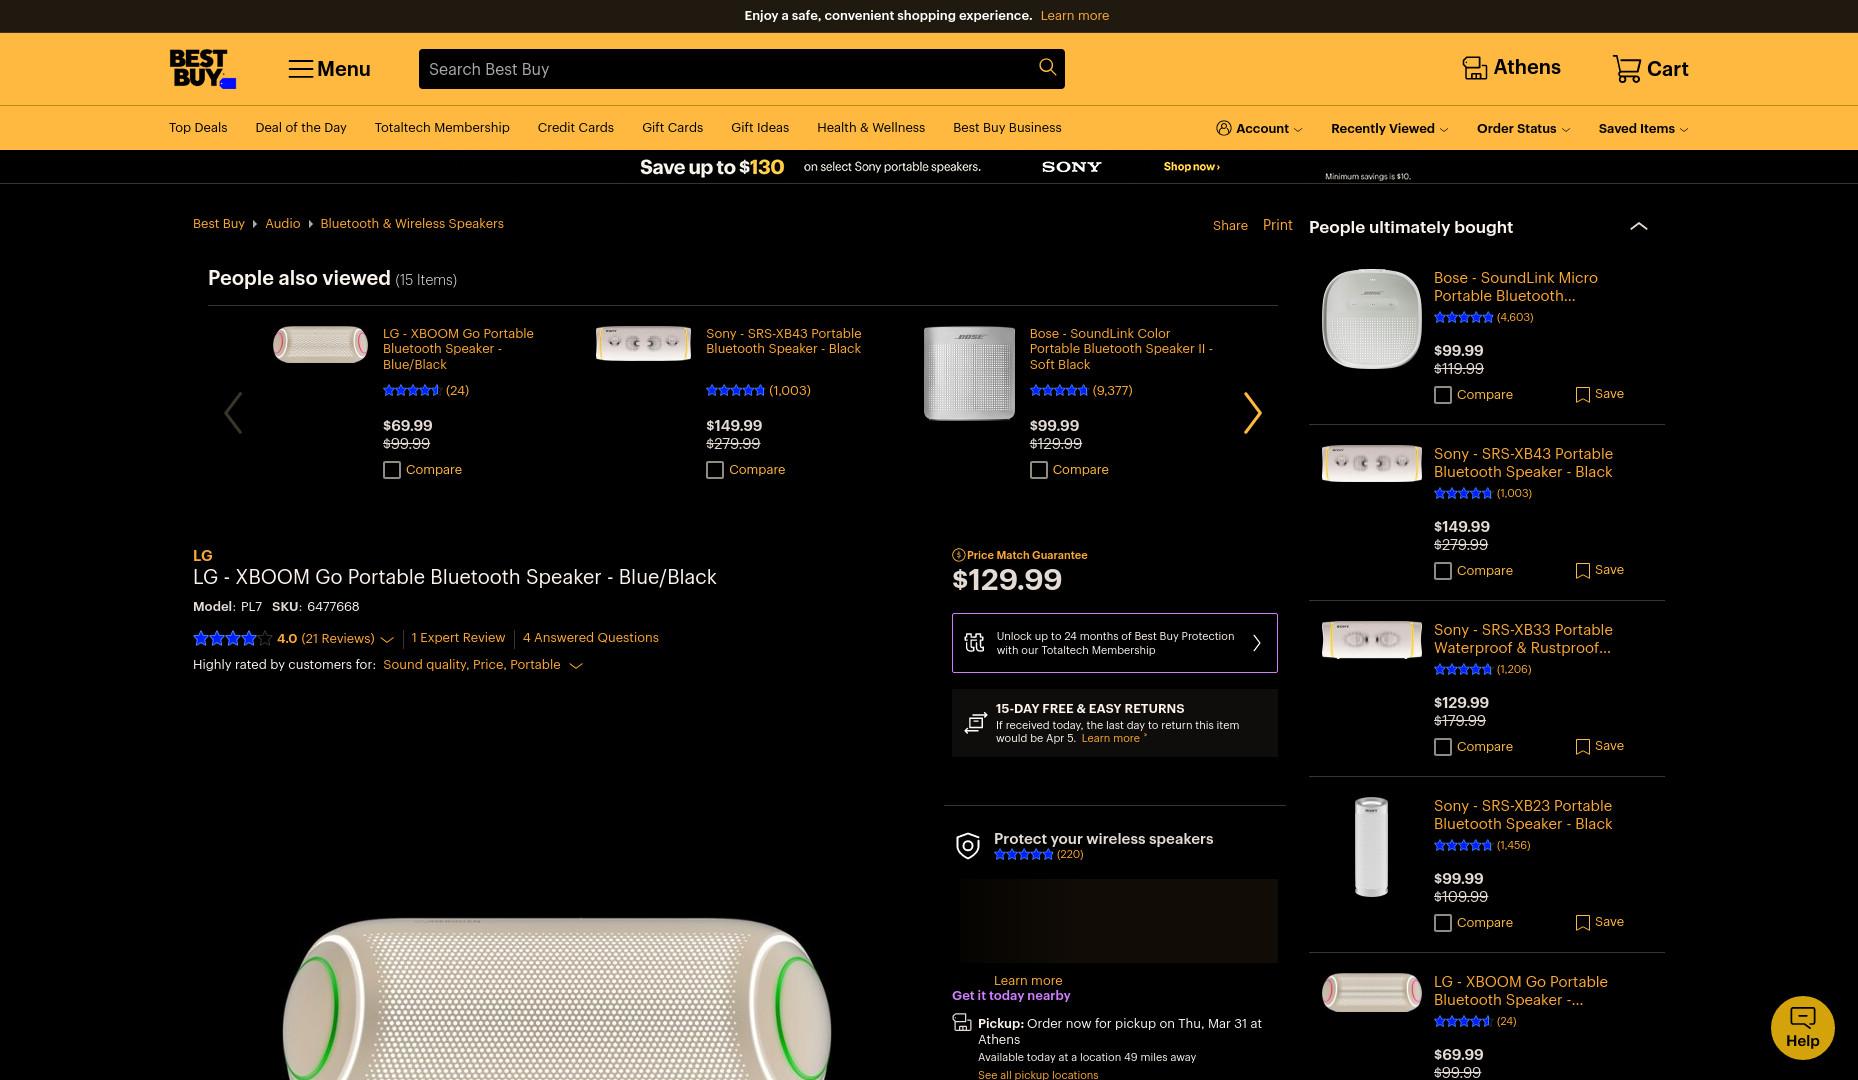Expand the Saved Items dropdown
The height and width of the screenshot is (1080, 1858).
tap(1683, 129)
